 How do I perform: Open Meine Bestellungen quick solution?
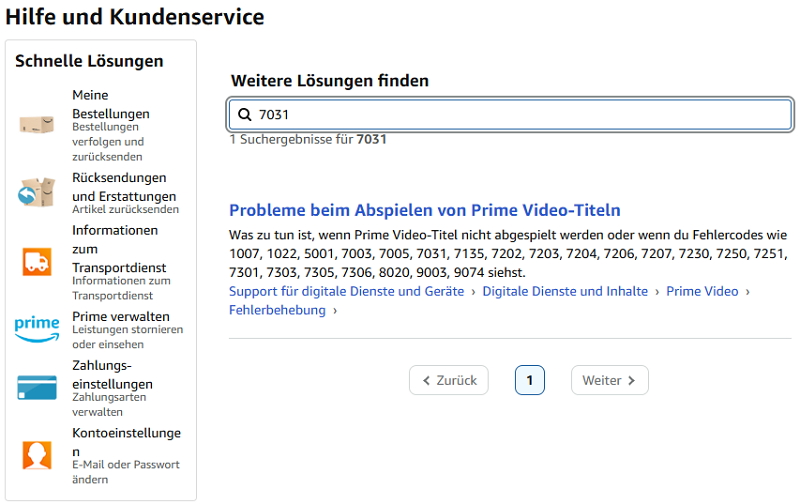[x=111, y=104]
